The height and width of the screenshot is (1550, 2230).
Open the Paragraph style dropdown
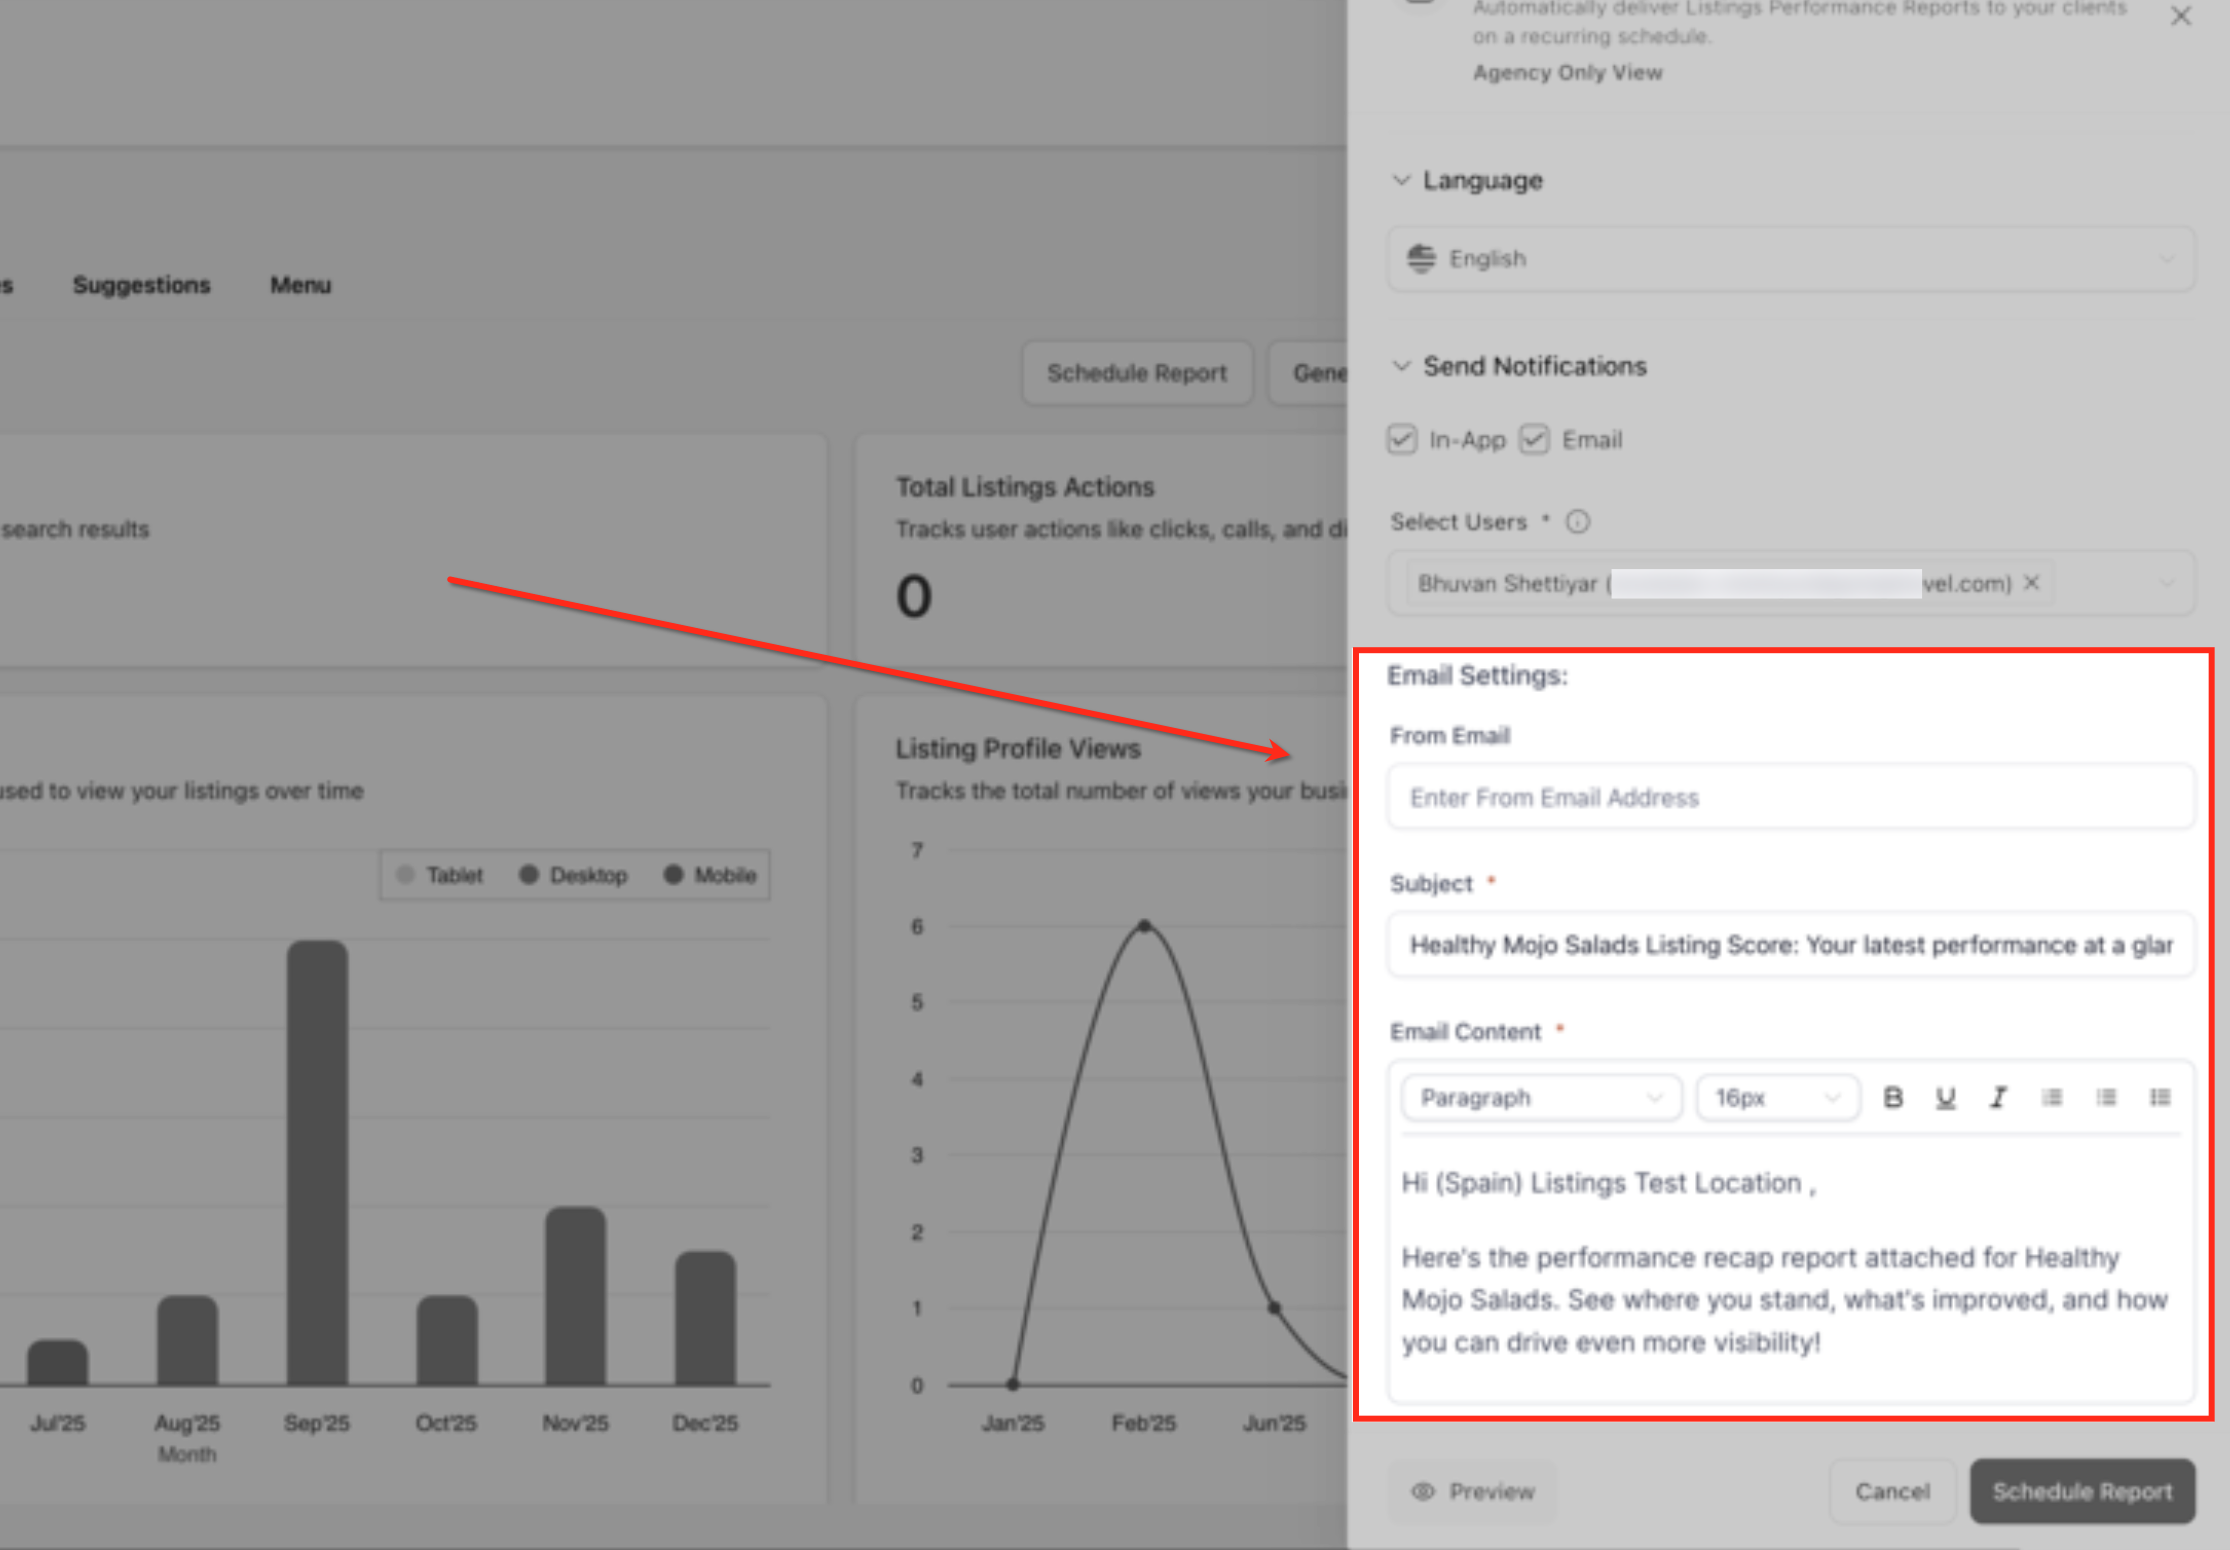1540,1097
